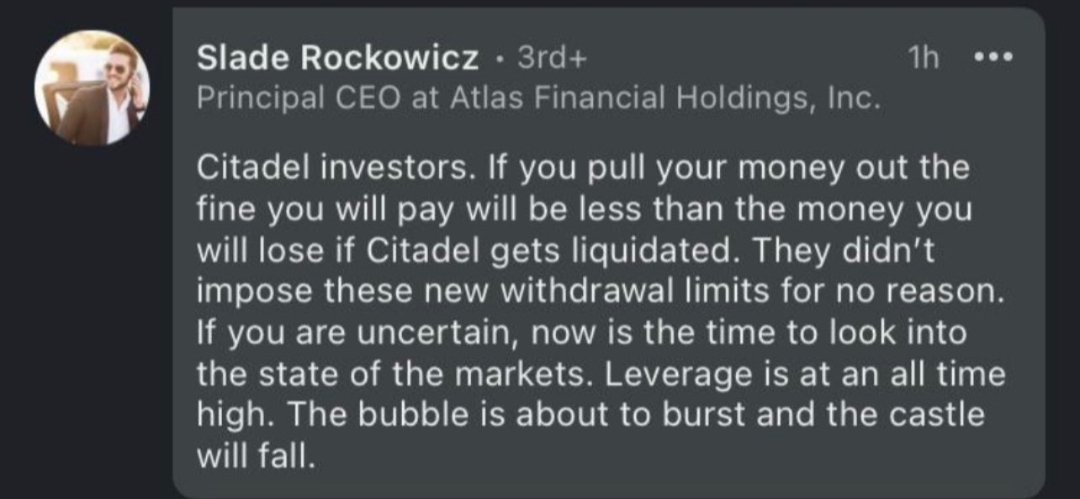Image resolution: width=1080 pixels, height=499 pixels.
Task: Click the closing words "will fall."
Action: click(x=251, y=459)
